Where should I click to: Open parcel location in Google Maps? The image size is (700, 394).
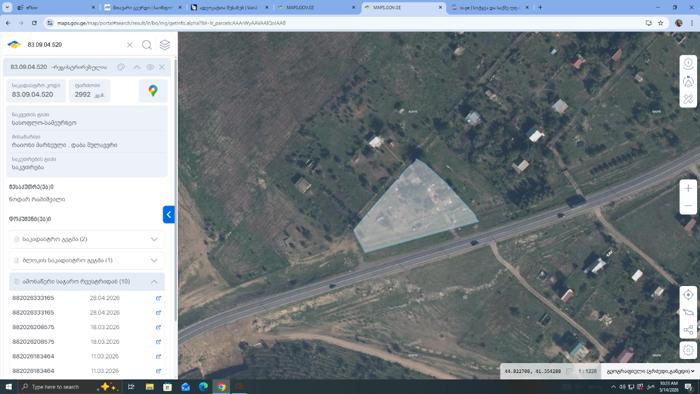[x=153, y=91]
